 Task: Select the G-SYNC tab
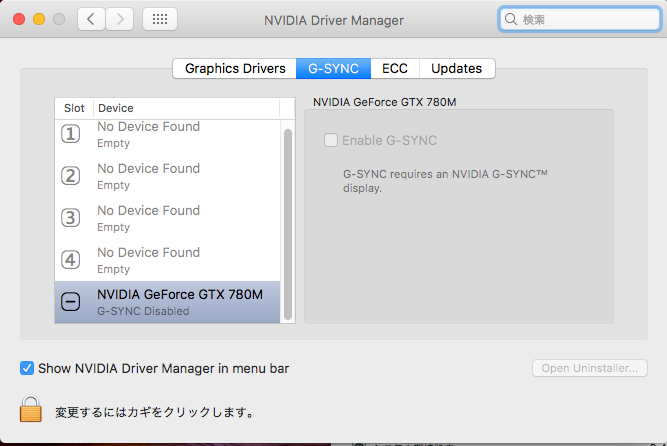[x=334, y=68]
